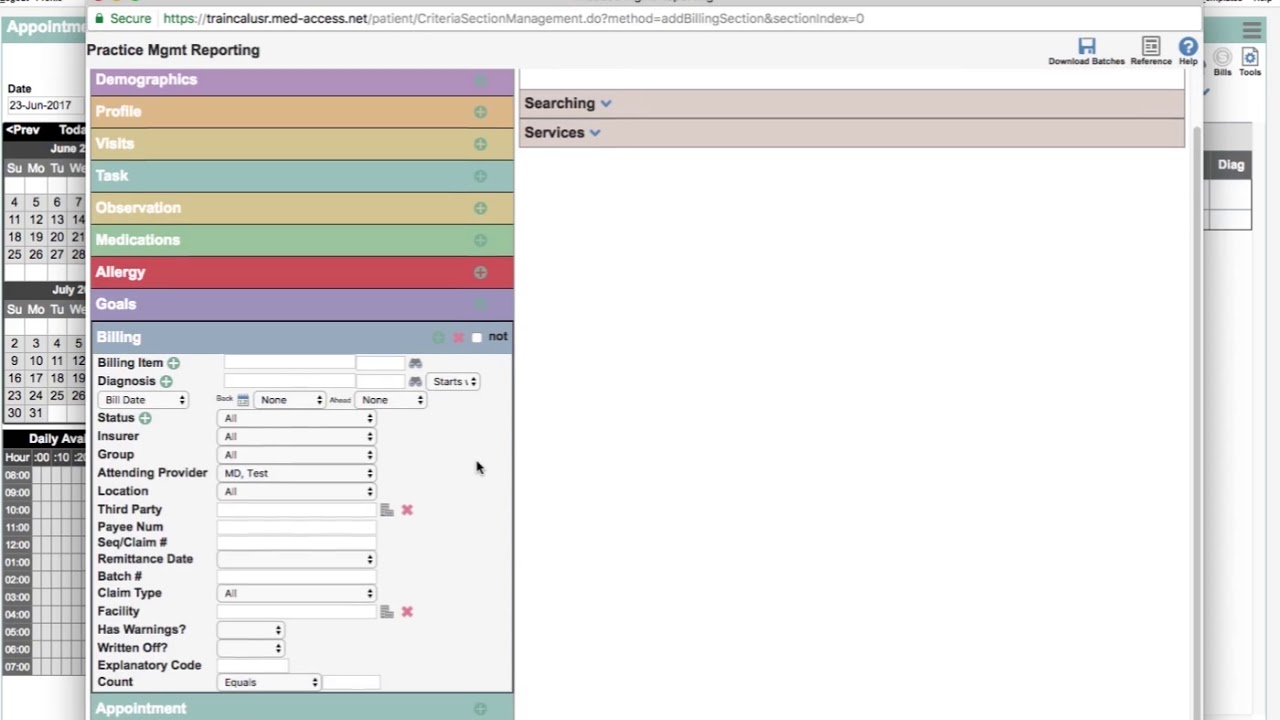Click the 23-Jun-2017 date field

pyautogui.click(x=43, y=106)
